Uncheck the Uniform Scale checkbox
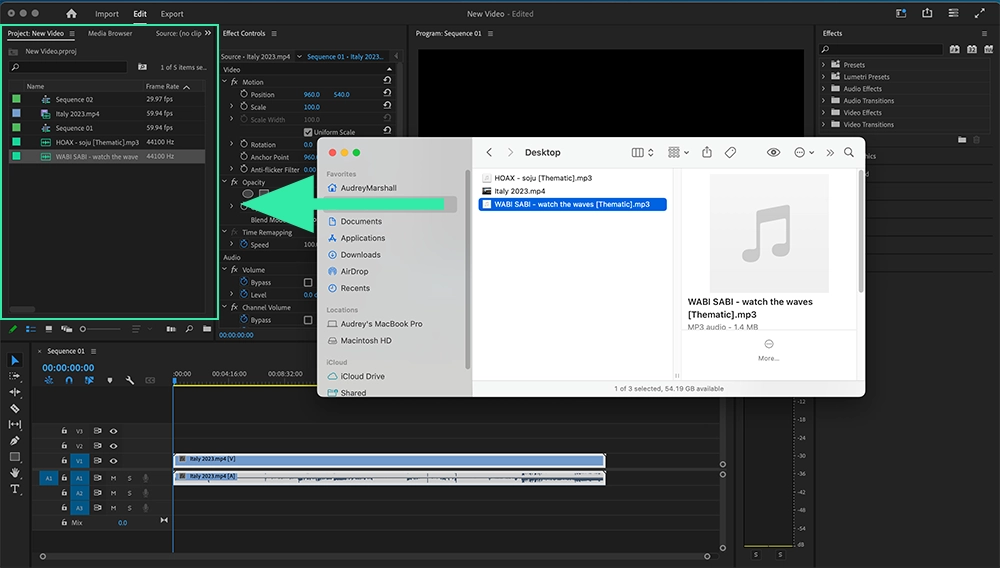 (x=308, y=132)
